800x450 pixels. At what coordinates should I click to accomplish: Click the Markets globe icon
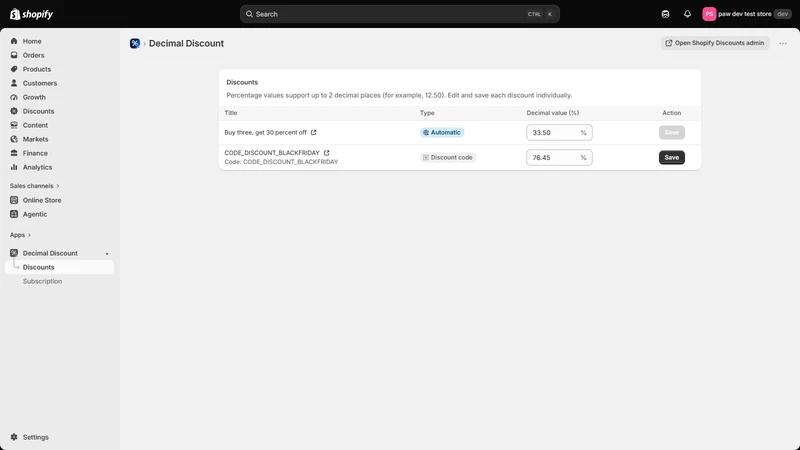(x=14, y=139)
